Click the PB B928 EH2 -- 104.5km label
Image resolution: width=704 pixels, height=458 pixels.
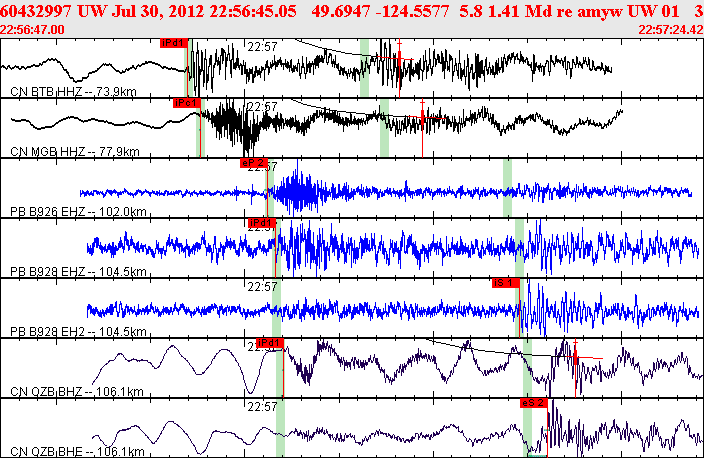[78, 331]
